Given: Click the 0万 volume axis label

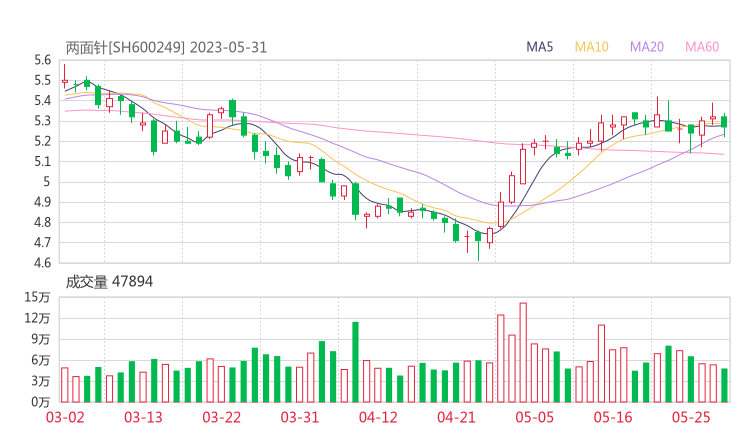Looking at the screenshot, I should (41, 402).
